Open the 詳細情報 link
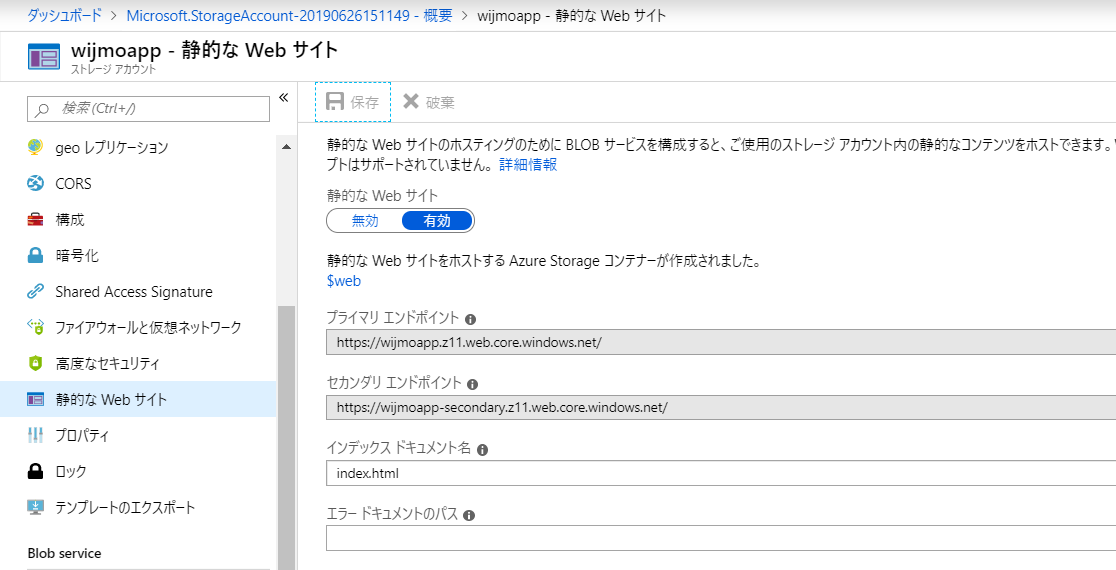The width and height of the screenshot is (1116, 570). [528, 164]
